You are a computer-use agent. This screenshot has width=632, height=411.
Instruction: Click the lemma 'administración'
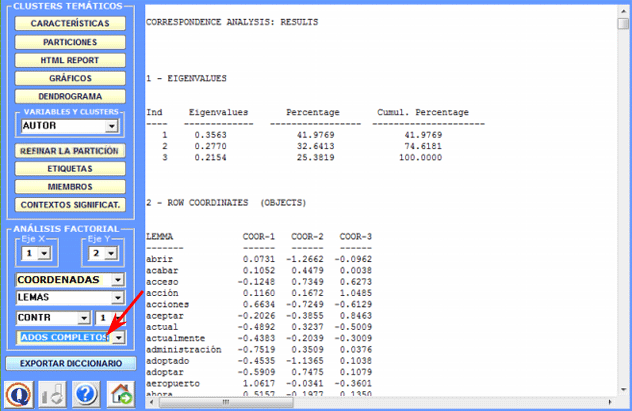pyautogui.click(x=184, y=349)
